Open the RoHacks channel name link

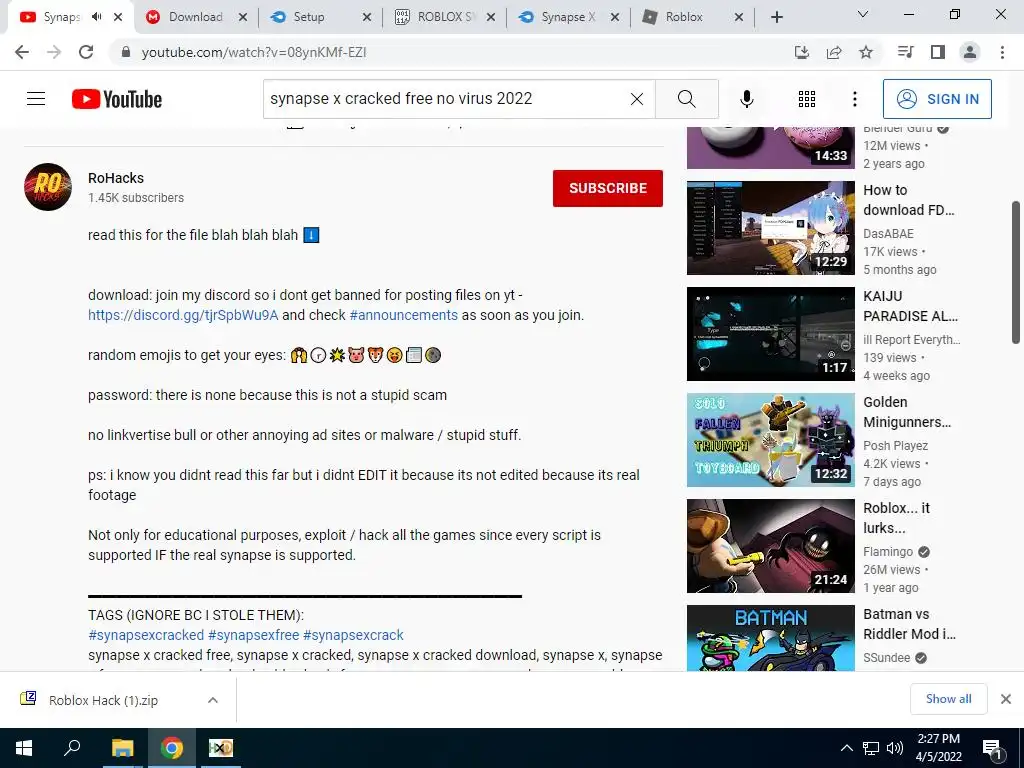click(116, 178)
